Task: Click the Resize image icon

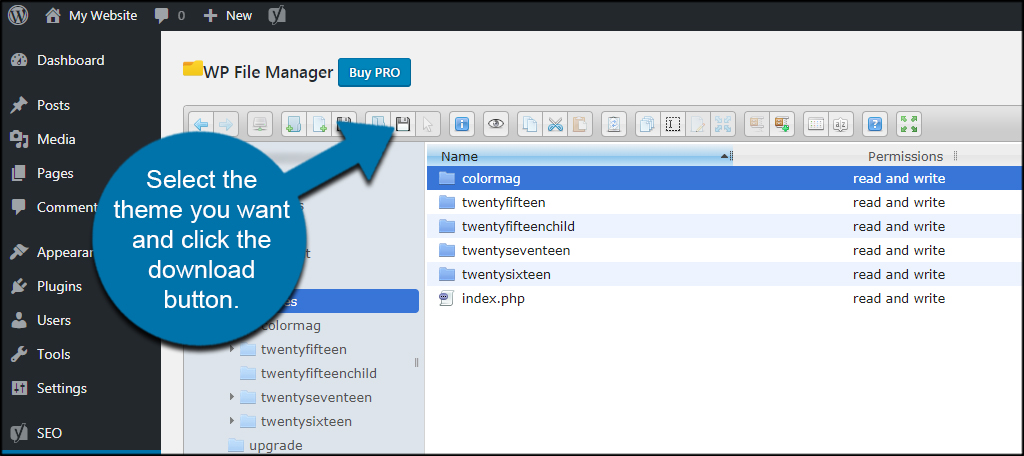Action: click(722, 123)
